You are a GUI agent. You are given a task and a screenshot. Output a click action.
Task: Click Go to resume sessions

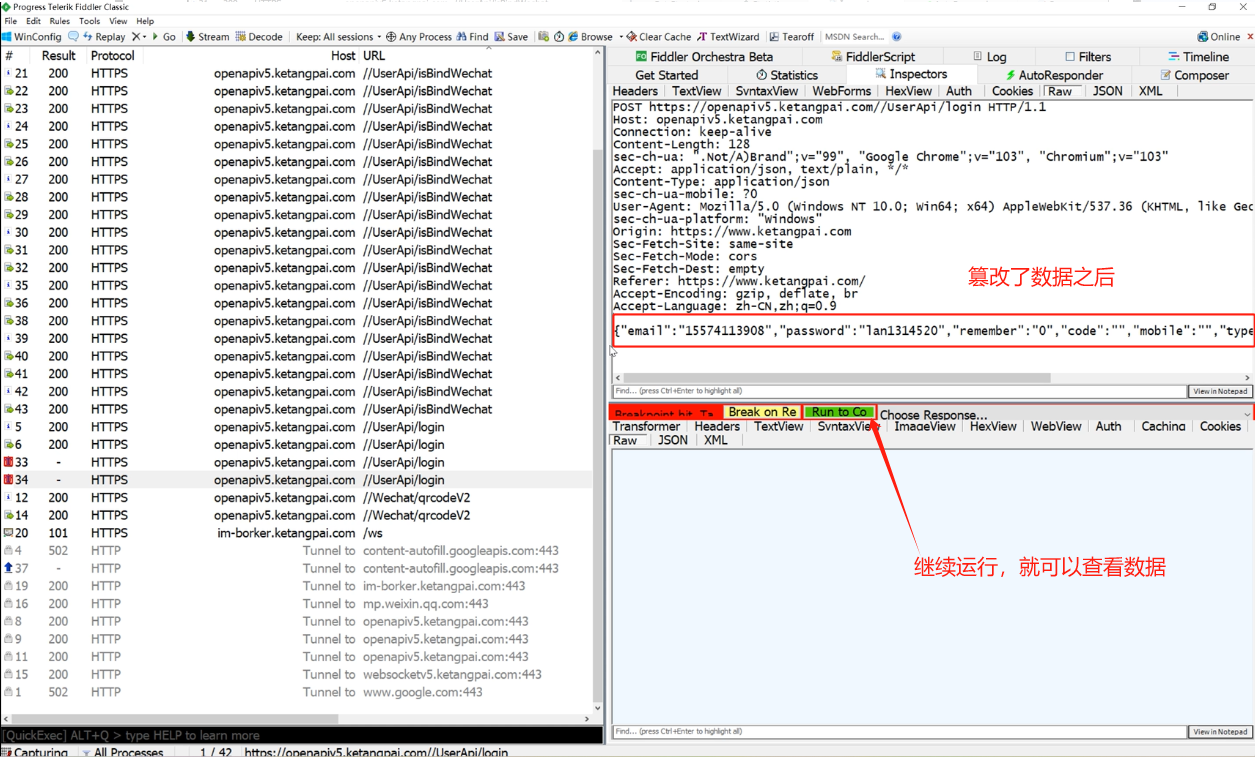click(163, 37)
